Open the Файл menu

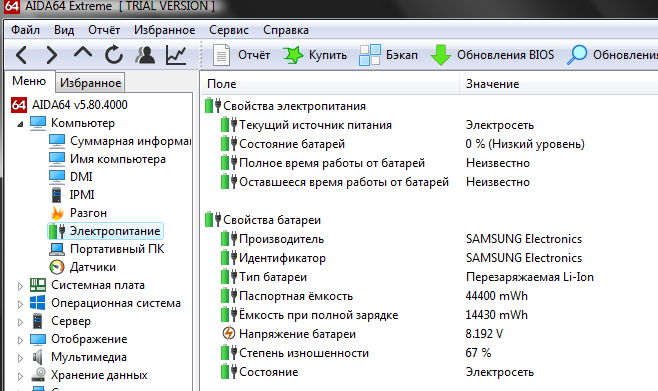(25, 30)
